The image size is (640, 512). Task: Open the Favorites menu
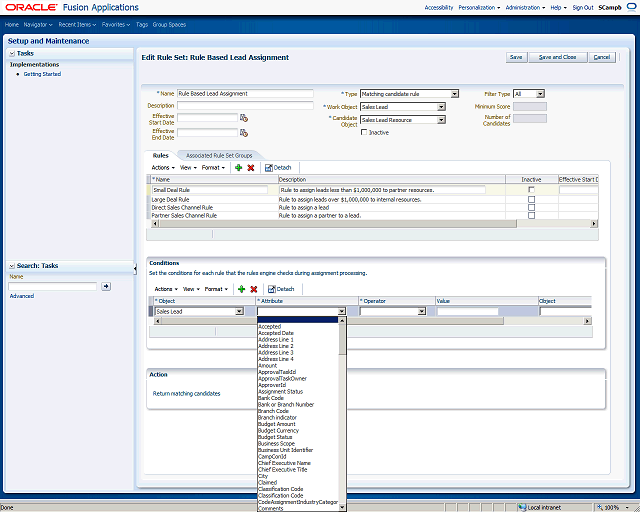pyautogui.click(x=116, y=24)
